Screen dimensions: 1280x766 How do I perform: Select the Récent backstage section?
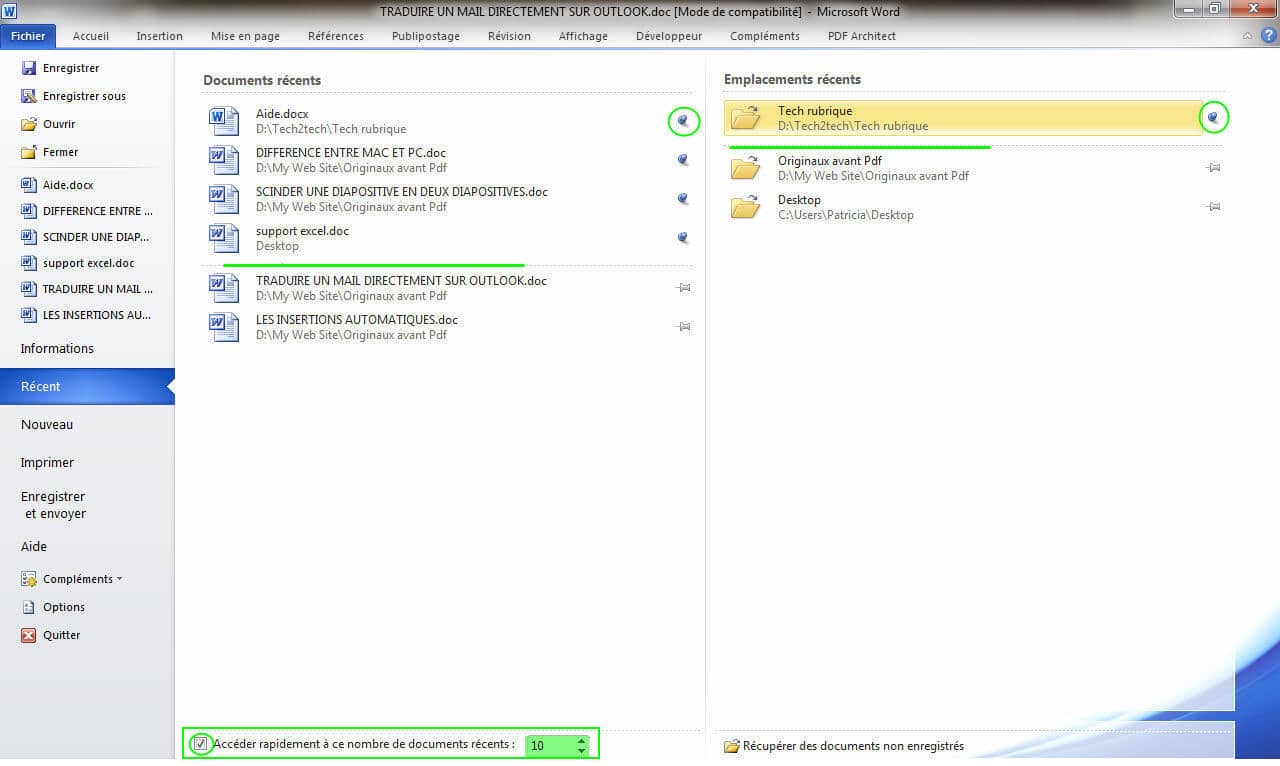click(87, 387)
